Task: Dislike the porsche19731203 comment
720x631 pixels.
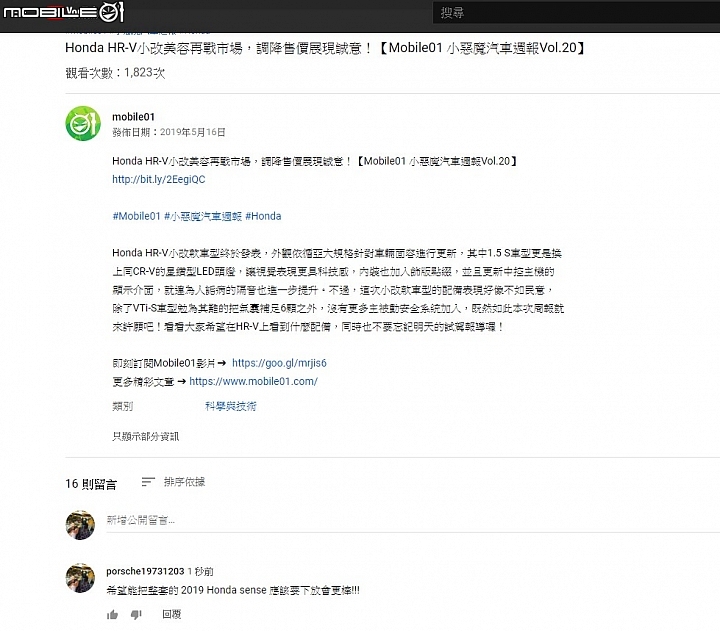Action: coord(136,614)
